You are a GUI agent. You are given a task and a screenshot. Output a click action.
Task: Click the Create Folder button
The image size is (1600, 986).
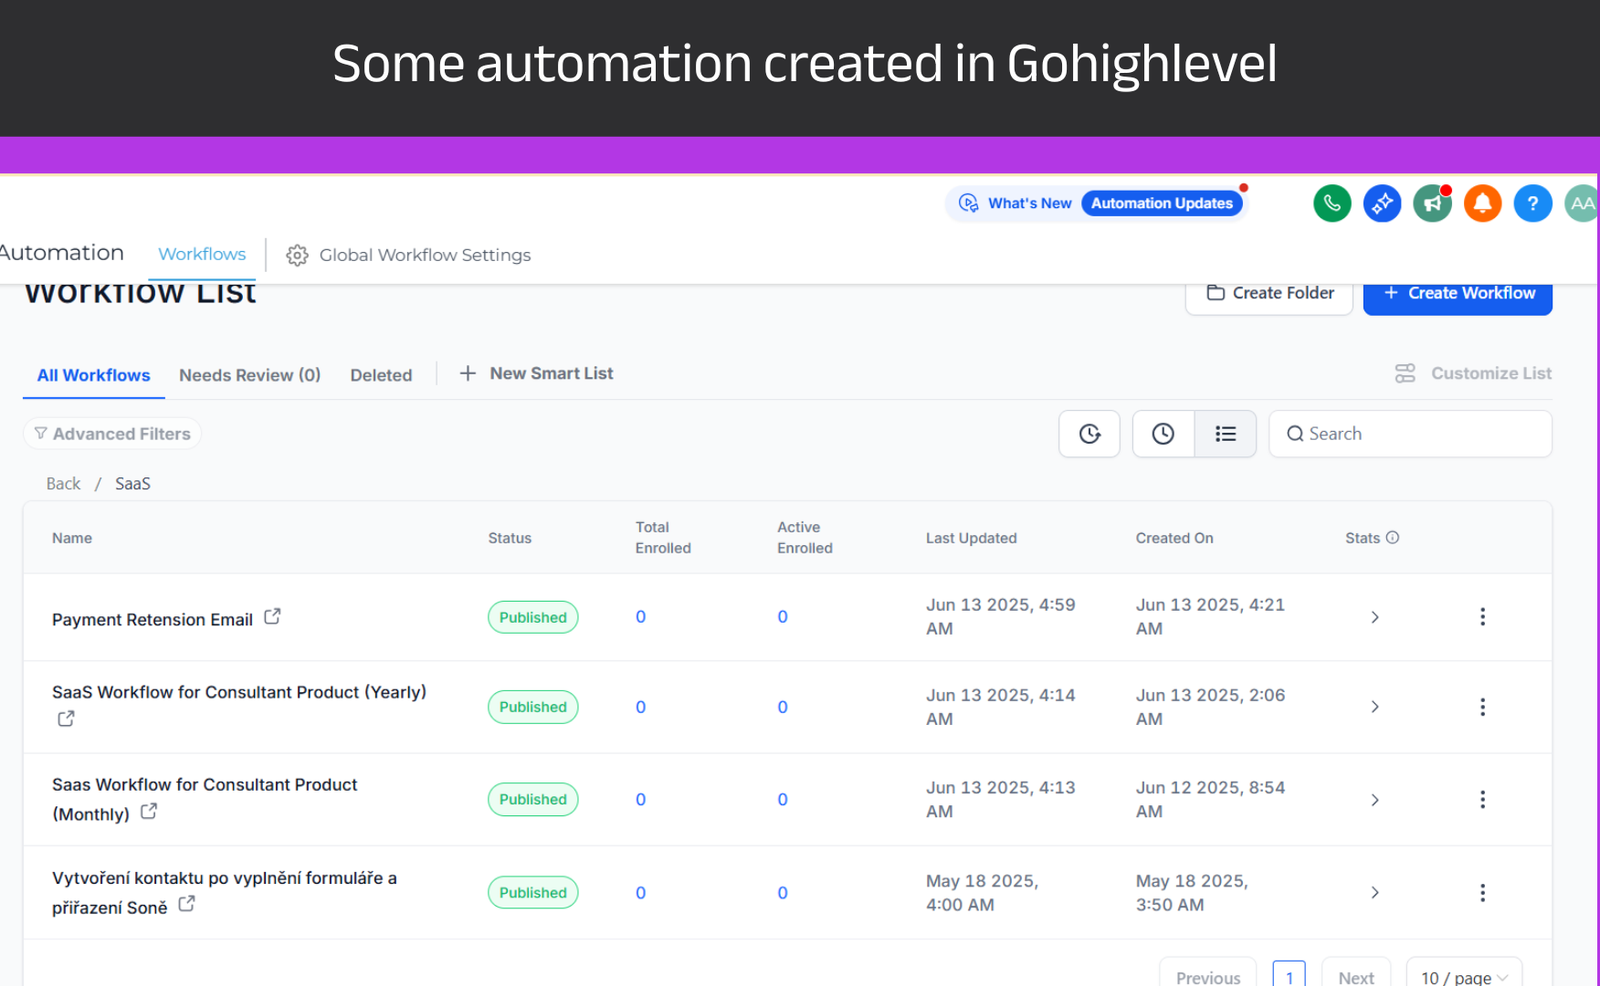point(1269,294)
